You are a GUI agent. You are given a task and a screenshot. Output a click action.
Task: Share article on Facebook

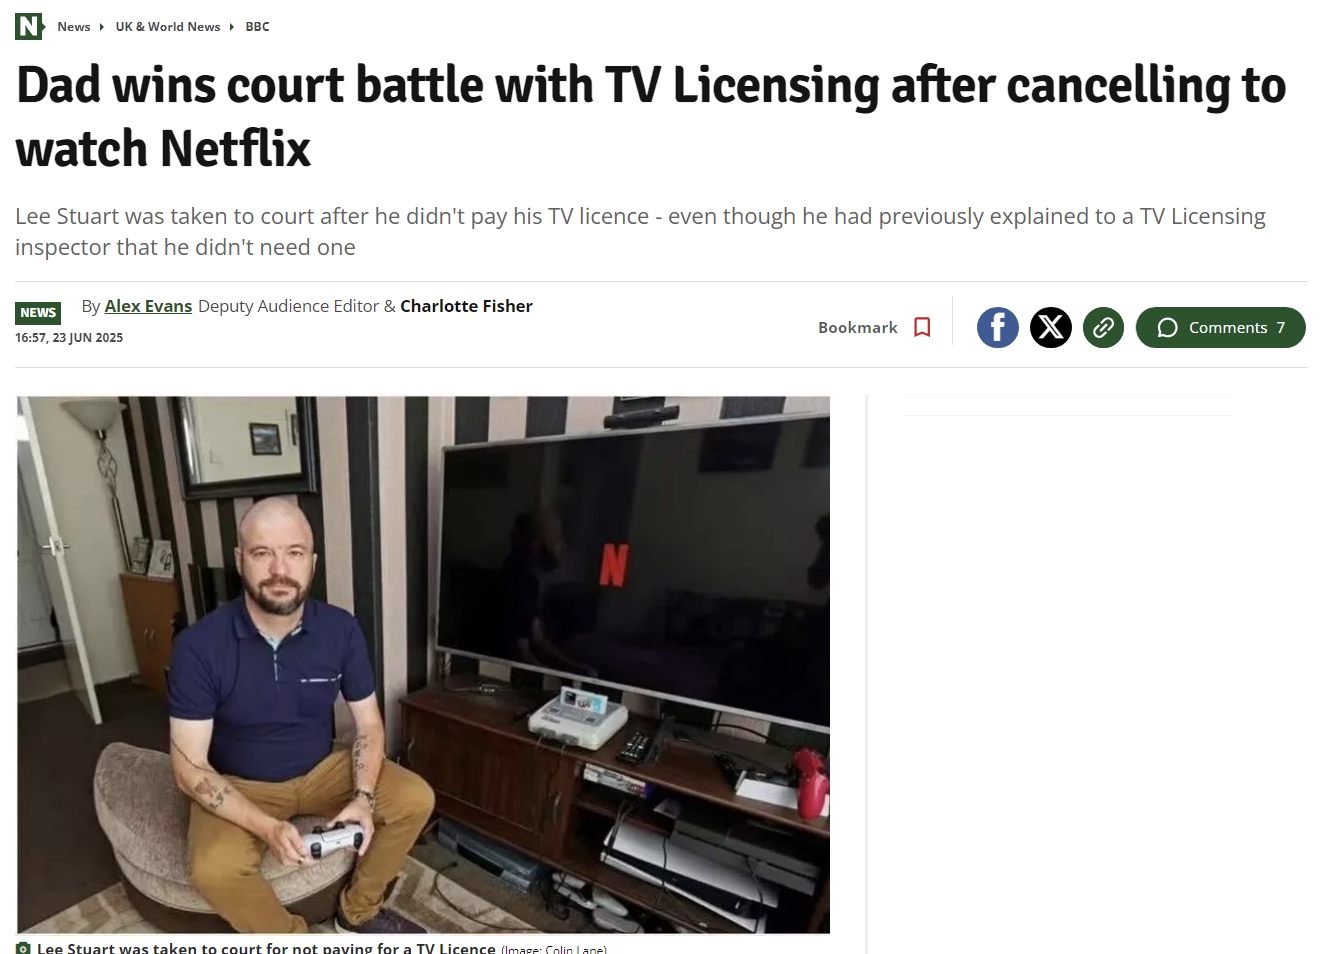[997, 327]
